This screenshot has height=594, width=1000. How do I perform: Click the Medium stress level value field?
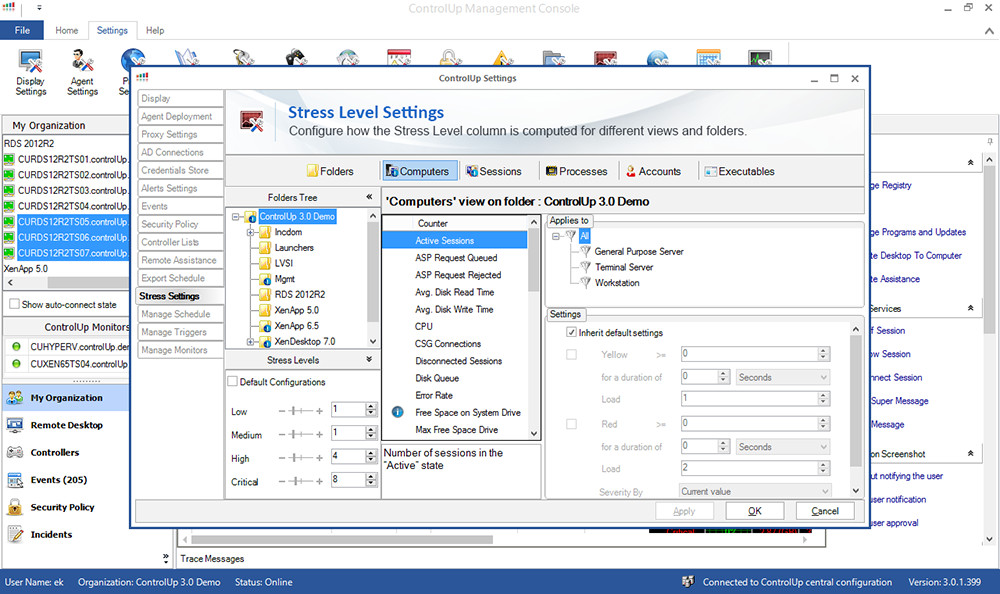click(x=348, y=433)
